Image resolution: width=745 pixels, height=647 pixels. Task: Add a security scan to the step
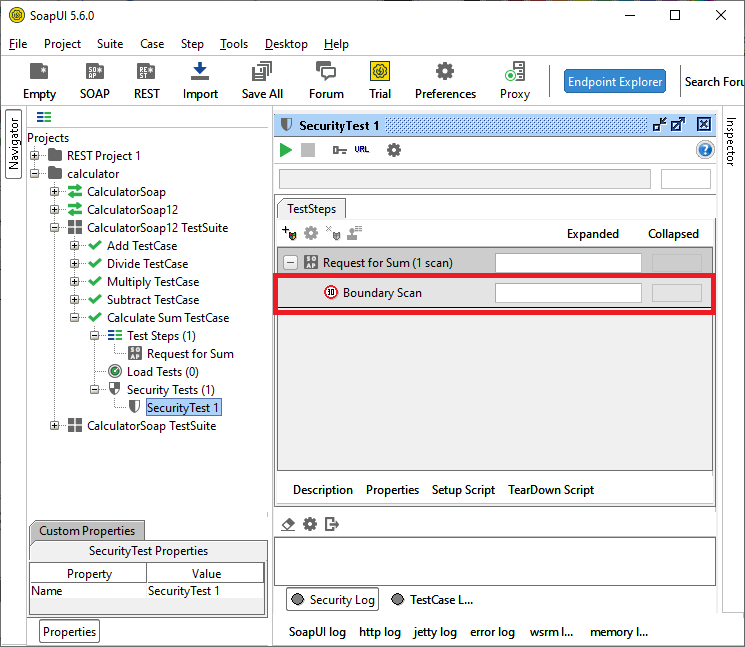(289, 233)
